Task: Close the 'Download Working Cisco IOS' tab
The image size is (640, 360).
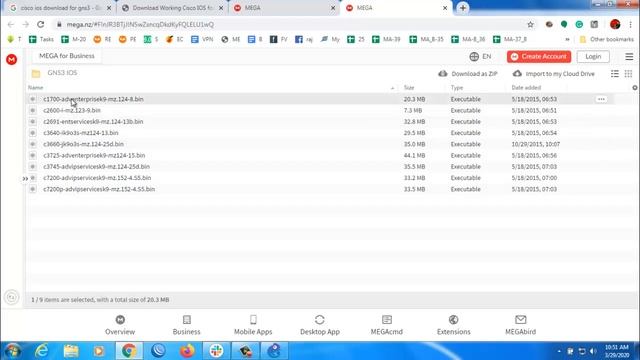Action: [221, 8]
